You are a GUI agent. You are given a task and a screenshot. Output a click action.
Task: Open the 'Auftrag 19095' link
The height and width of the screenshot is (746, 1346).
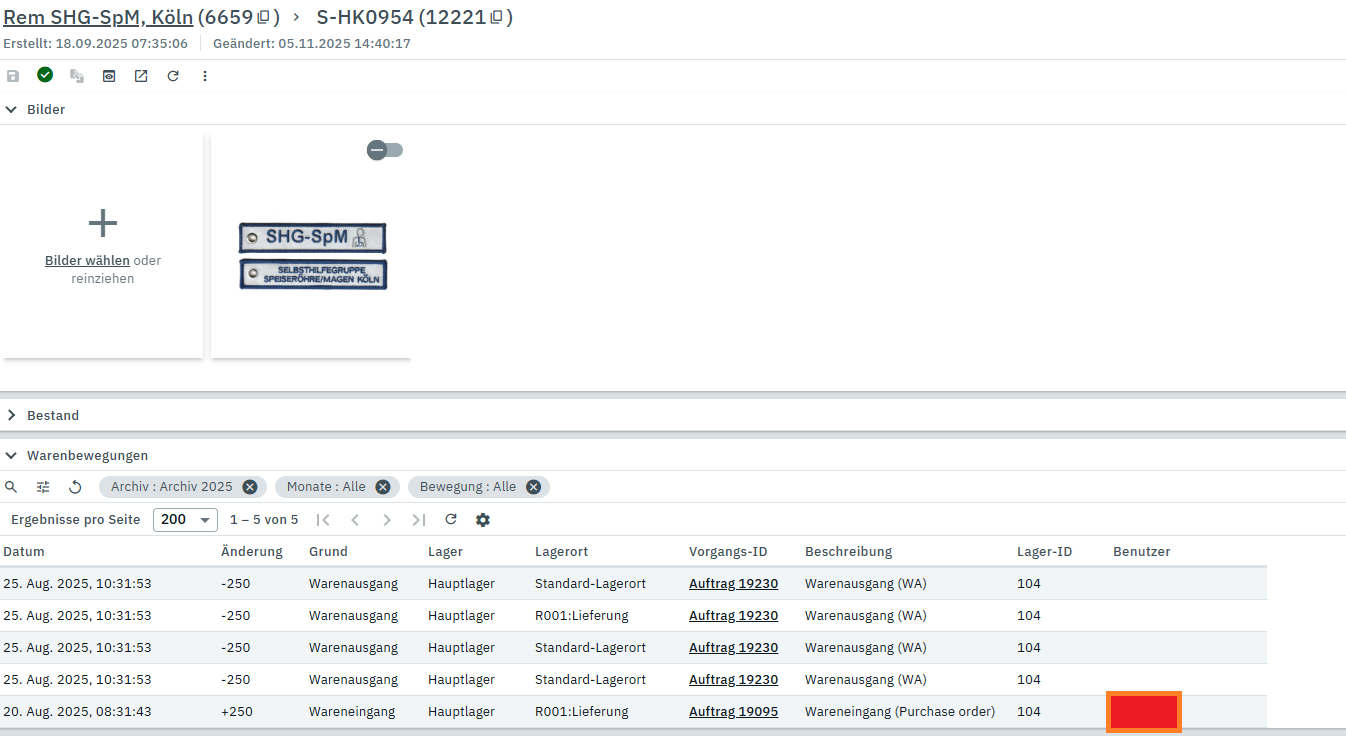733,712
